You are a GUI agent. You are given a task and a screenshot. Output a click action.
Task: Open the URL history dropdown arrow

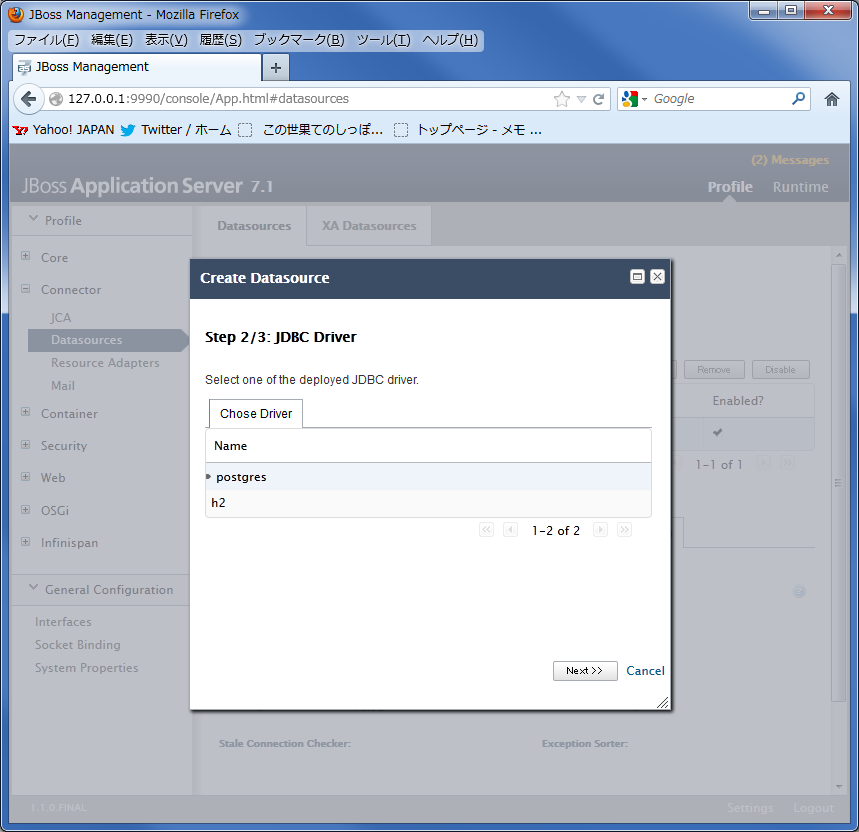click(x=581, y=99)
